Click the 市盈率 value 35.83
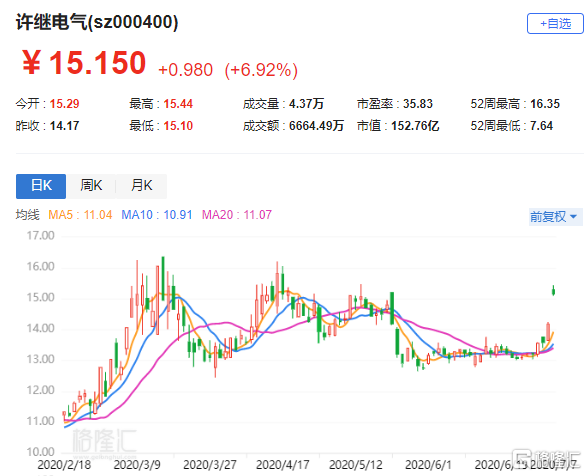Image resolution: width=587 pixels, height=476 pixels. click(x=418, y=104)
